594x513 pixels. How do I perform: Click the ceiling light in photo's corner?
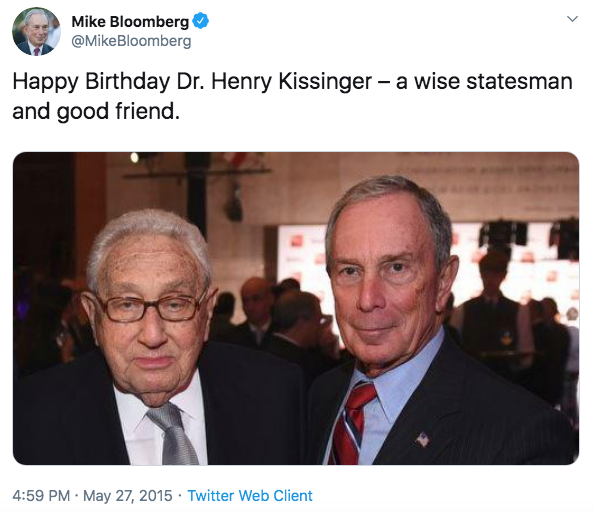(134, 158)
